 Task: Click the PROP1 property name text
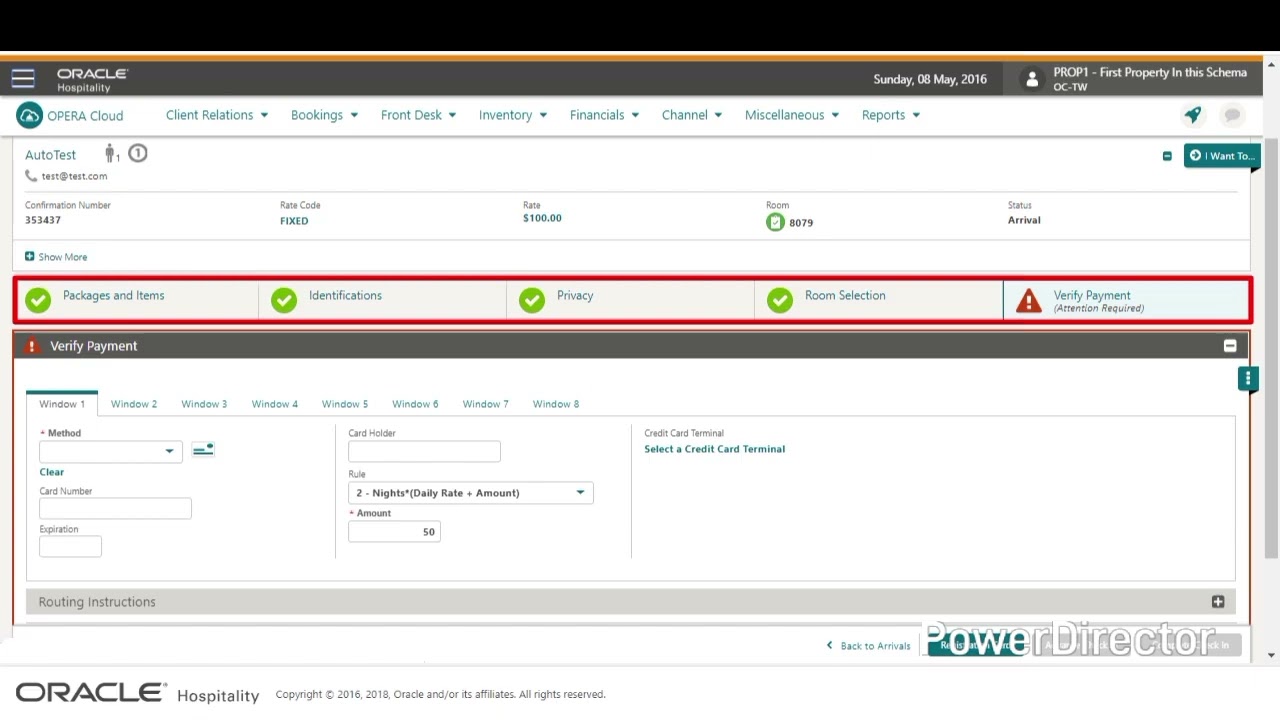click(1150, 73)
